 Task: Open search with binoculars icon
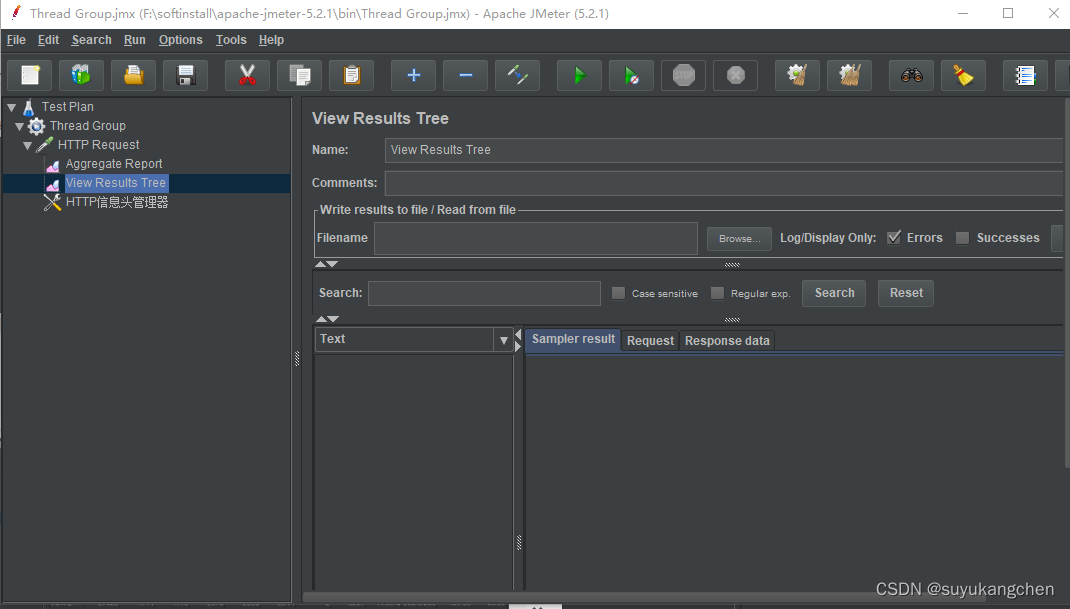[911, 75]
